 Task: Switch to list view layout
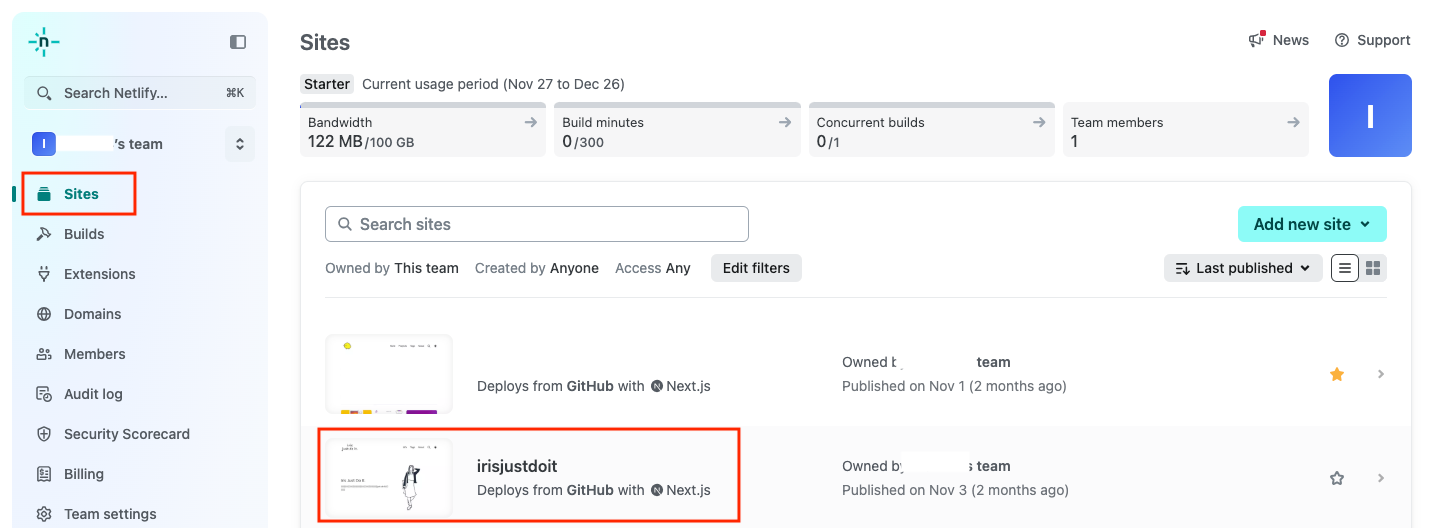1345,268
